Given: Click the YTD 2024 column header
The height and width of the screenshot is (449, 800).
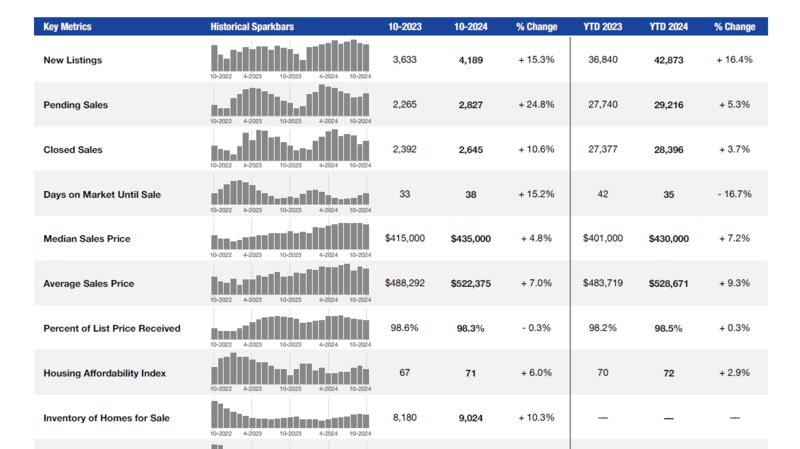Looking at the screenshot, I should click(x=670, y=26).
